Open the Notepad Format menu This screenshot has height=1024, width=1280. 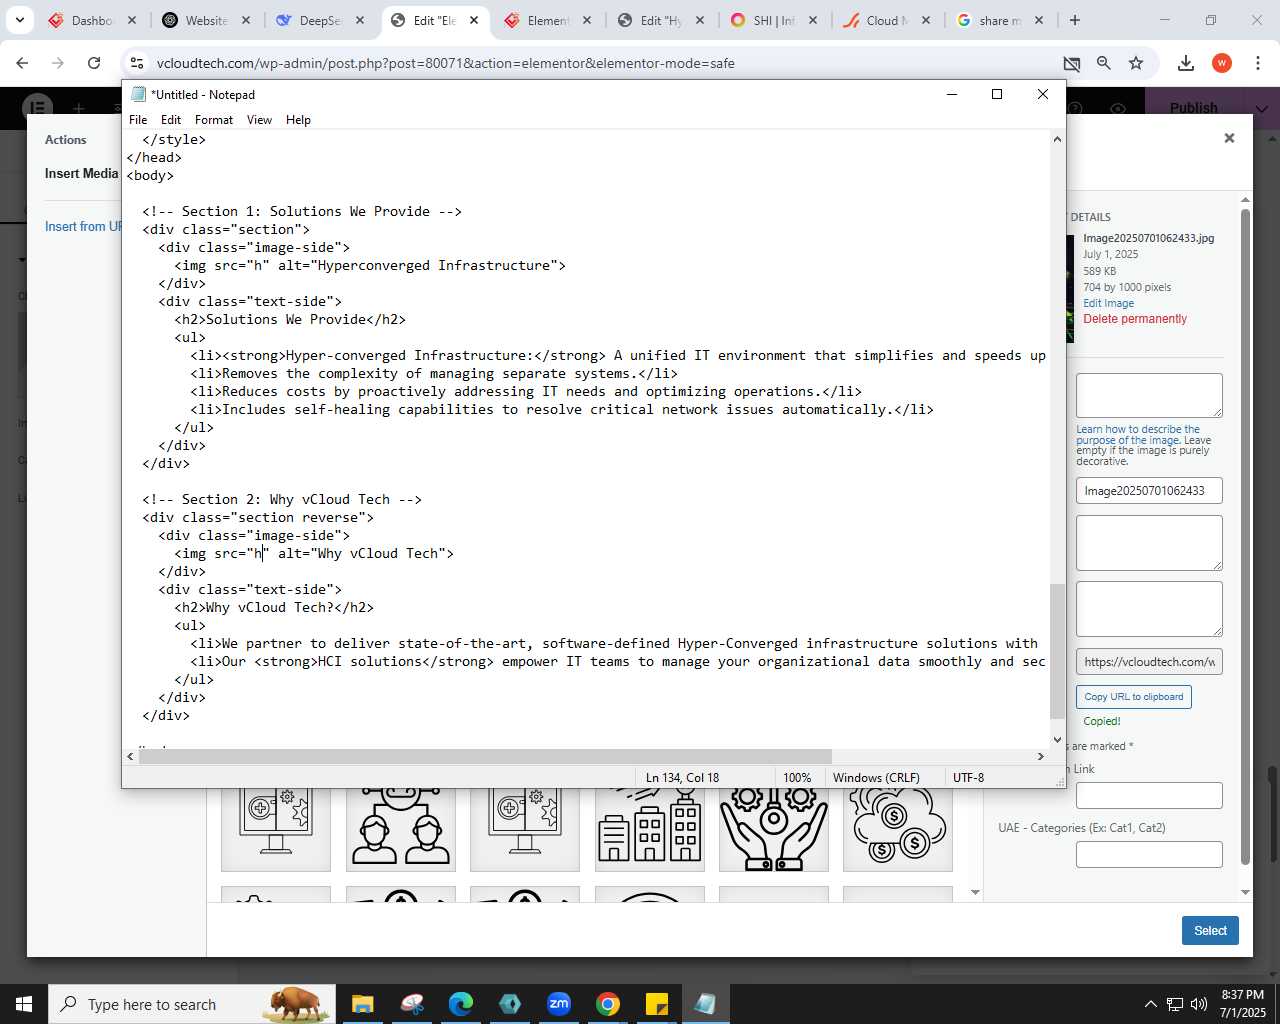[x=214, y=119]
